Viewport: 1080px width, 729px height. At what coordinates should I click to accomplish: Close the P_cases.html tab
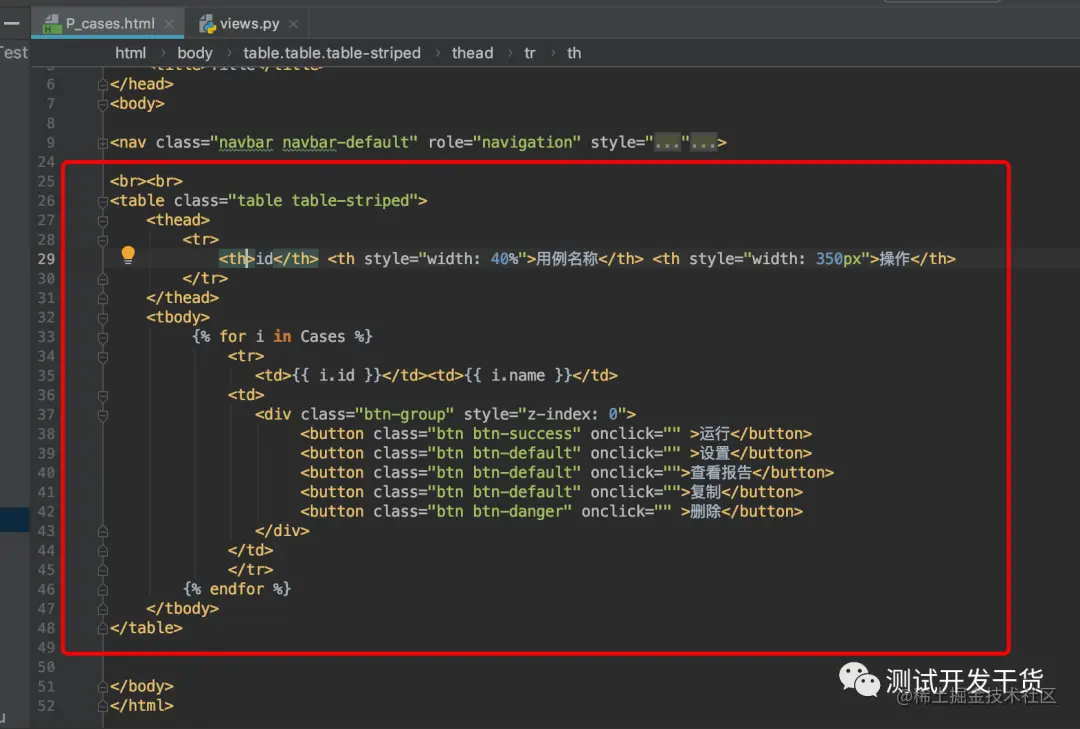[169, 23]
